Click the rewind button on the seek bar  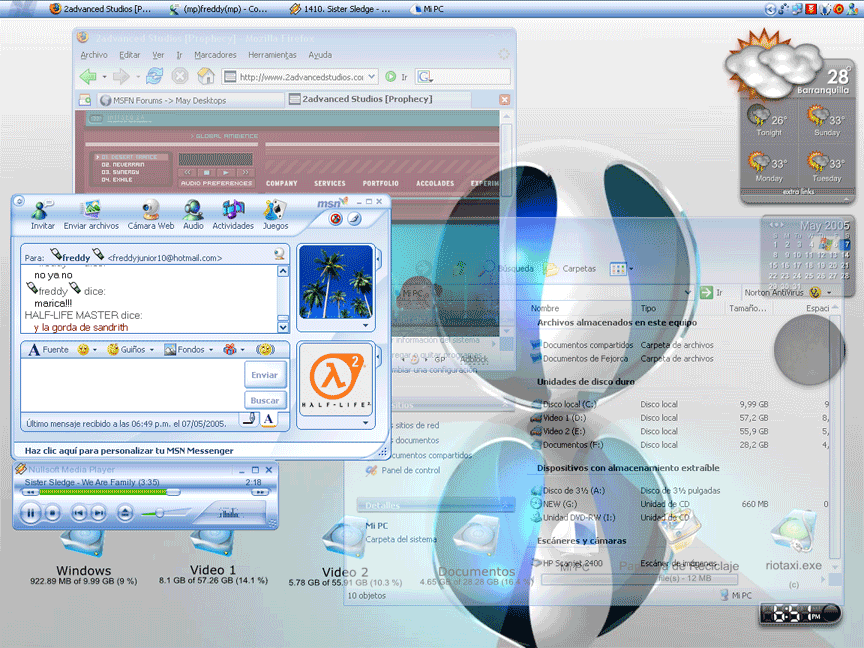click(30, 492)
